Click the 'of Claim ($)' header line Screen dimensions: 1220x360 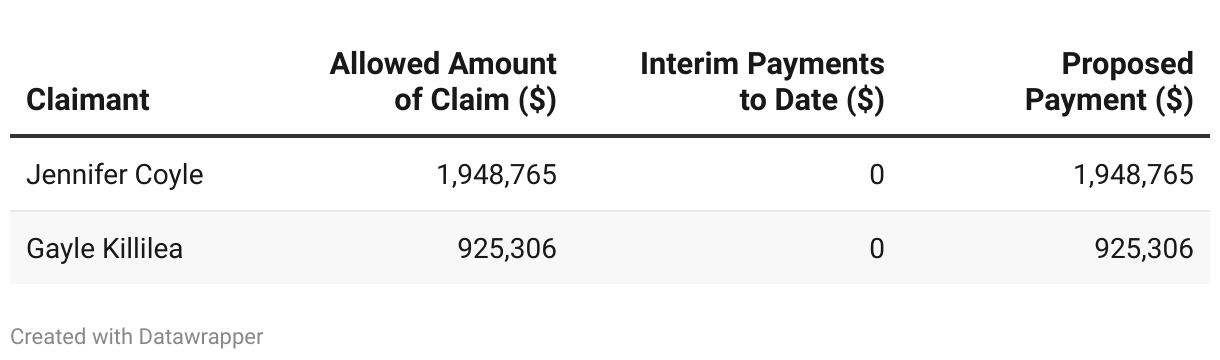pos(476,100)
